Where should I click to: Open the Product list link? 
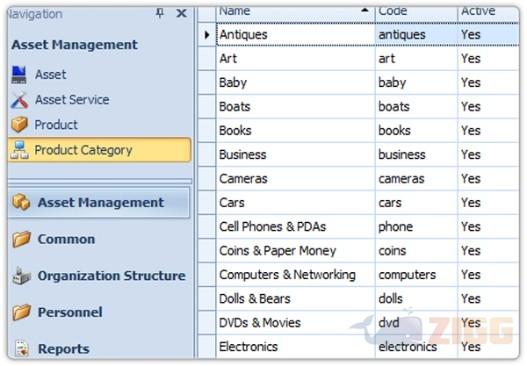pos(56,125)
